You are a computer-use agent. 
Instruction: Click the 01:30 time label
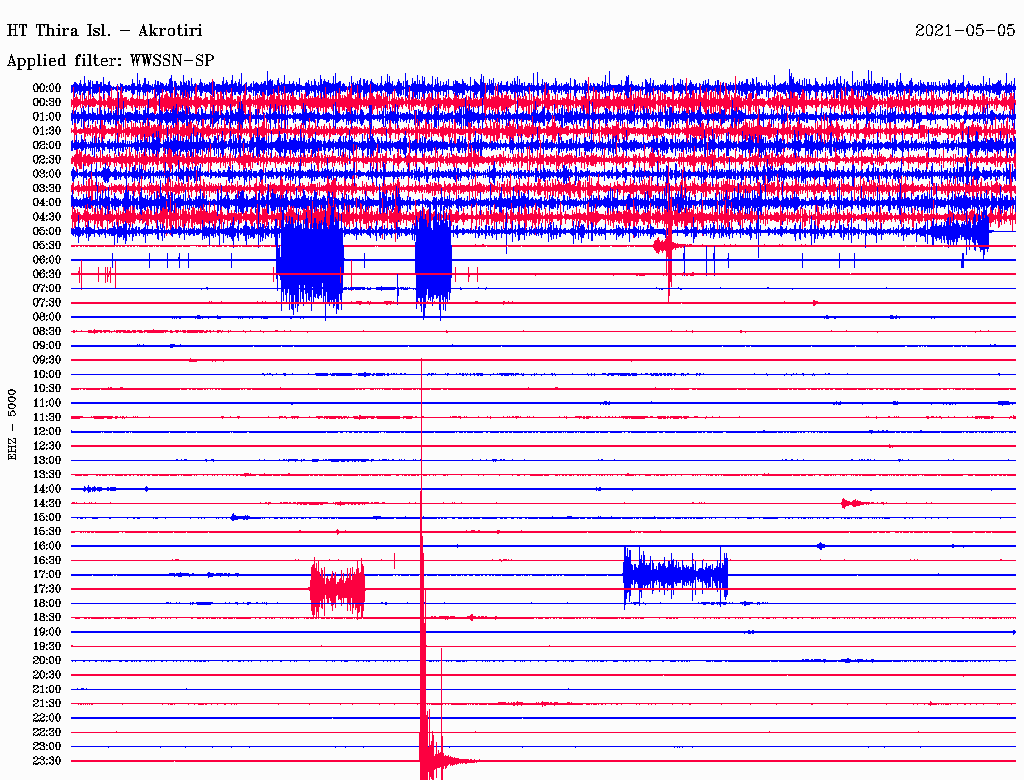47,131
